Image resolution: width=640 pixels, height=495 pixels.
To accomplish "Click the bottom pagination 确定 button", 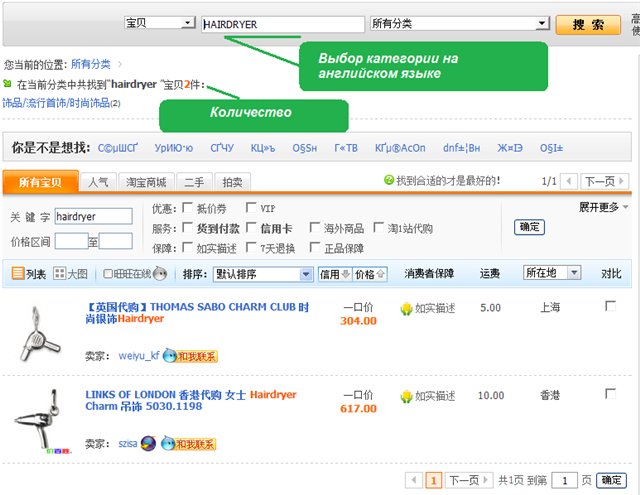I will coord(611,480).
